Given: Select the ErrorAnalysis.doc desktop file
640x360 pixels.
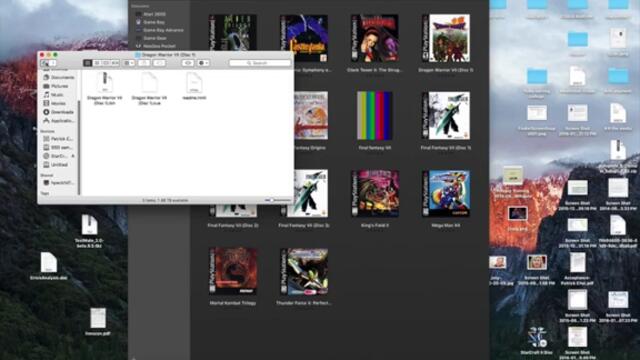Looking at the screenshot, I should (49, 266).
